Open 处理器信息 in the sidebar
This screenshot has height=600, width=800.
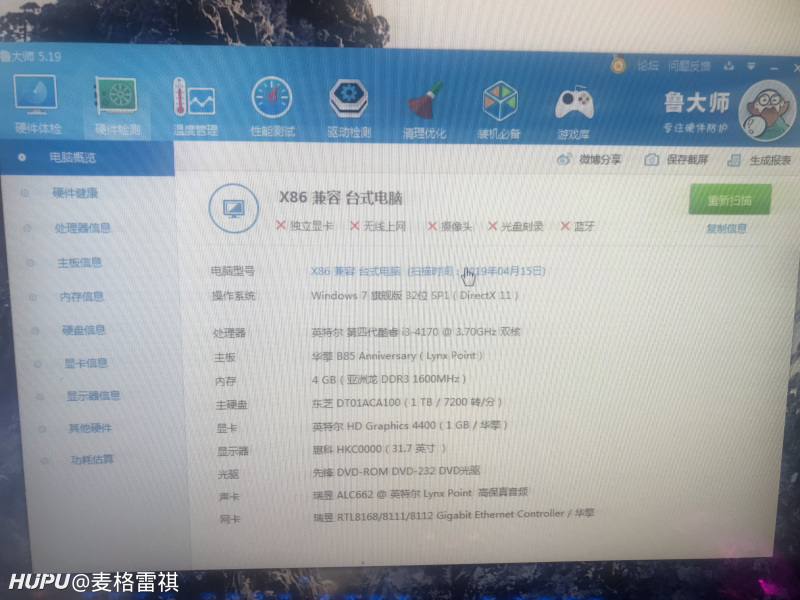tap(83, 228)
